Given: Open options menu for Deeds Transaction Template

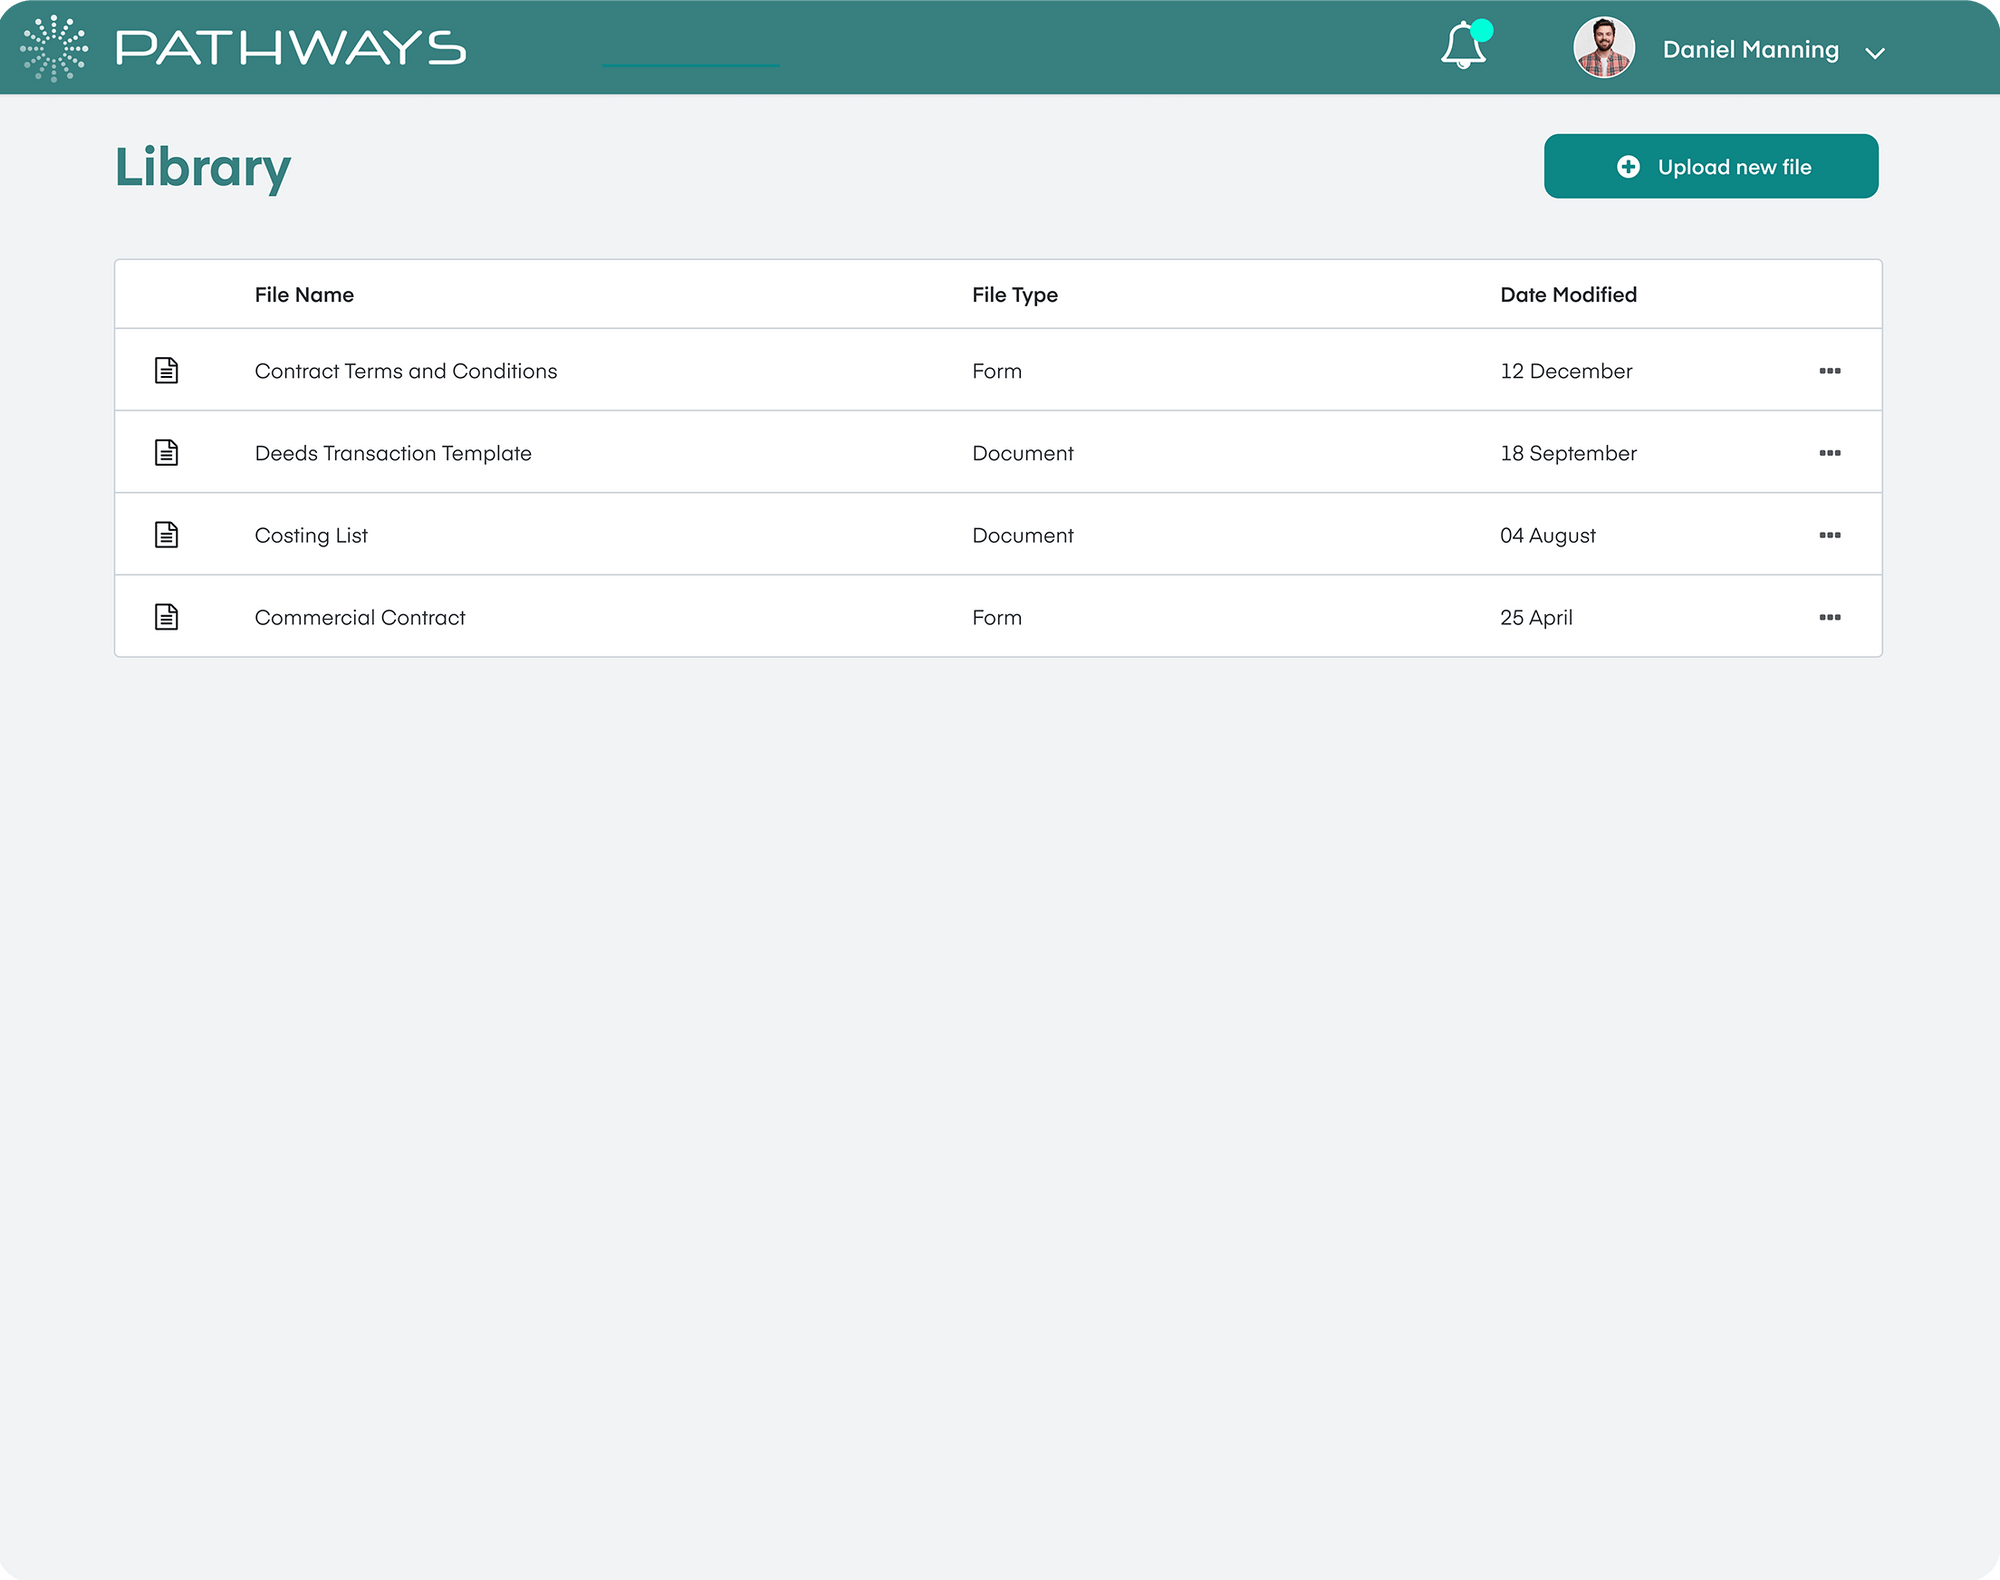Looking at the screenshot, I should click(1830, 451).
